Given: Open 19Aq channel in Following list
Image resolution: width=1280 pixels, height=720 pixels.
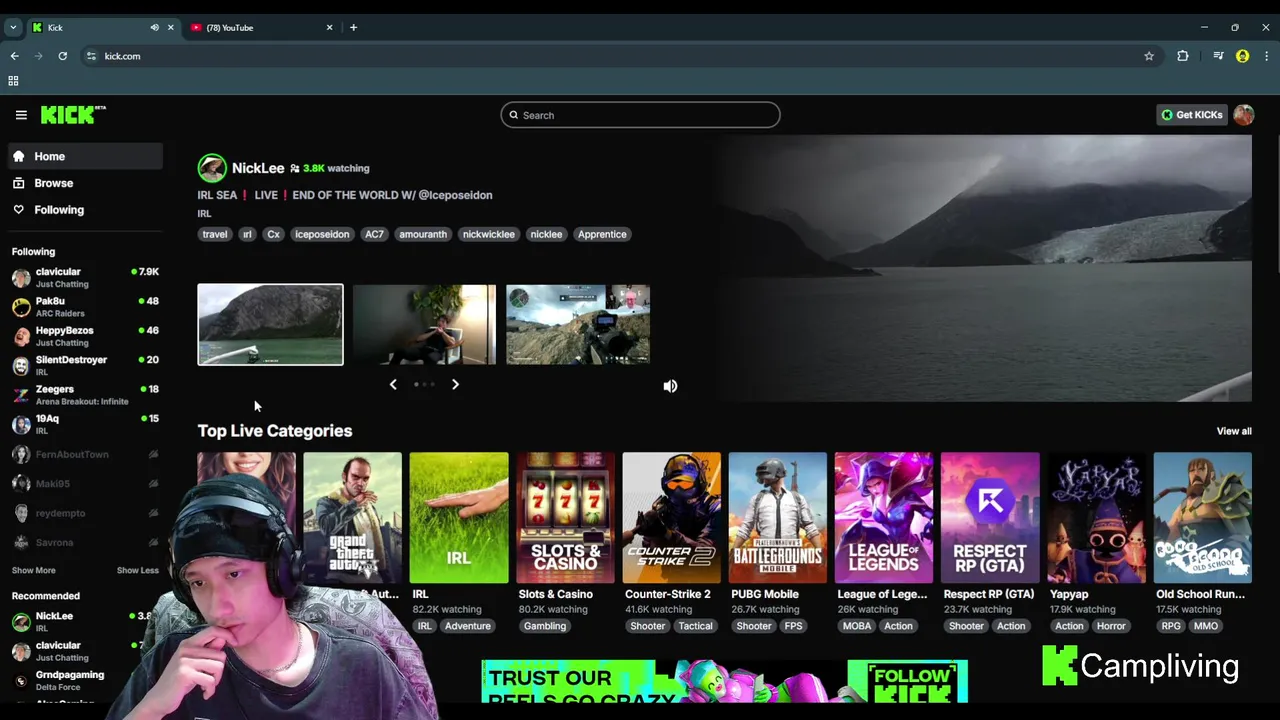Looking at the screenshot, I should point(86,424).
